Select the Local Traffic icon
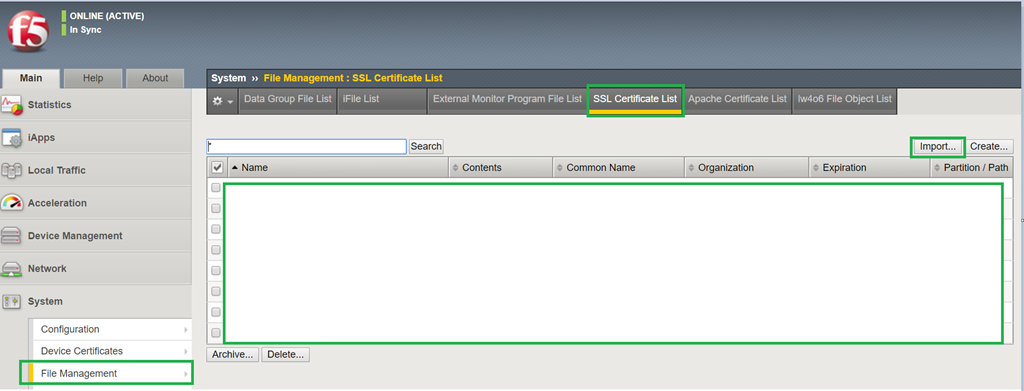Screen dimensions: 1024x391 [12, 170]
